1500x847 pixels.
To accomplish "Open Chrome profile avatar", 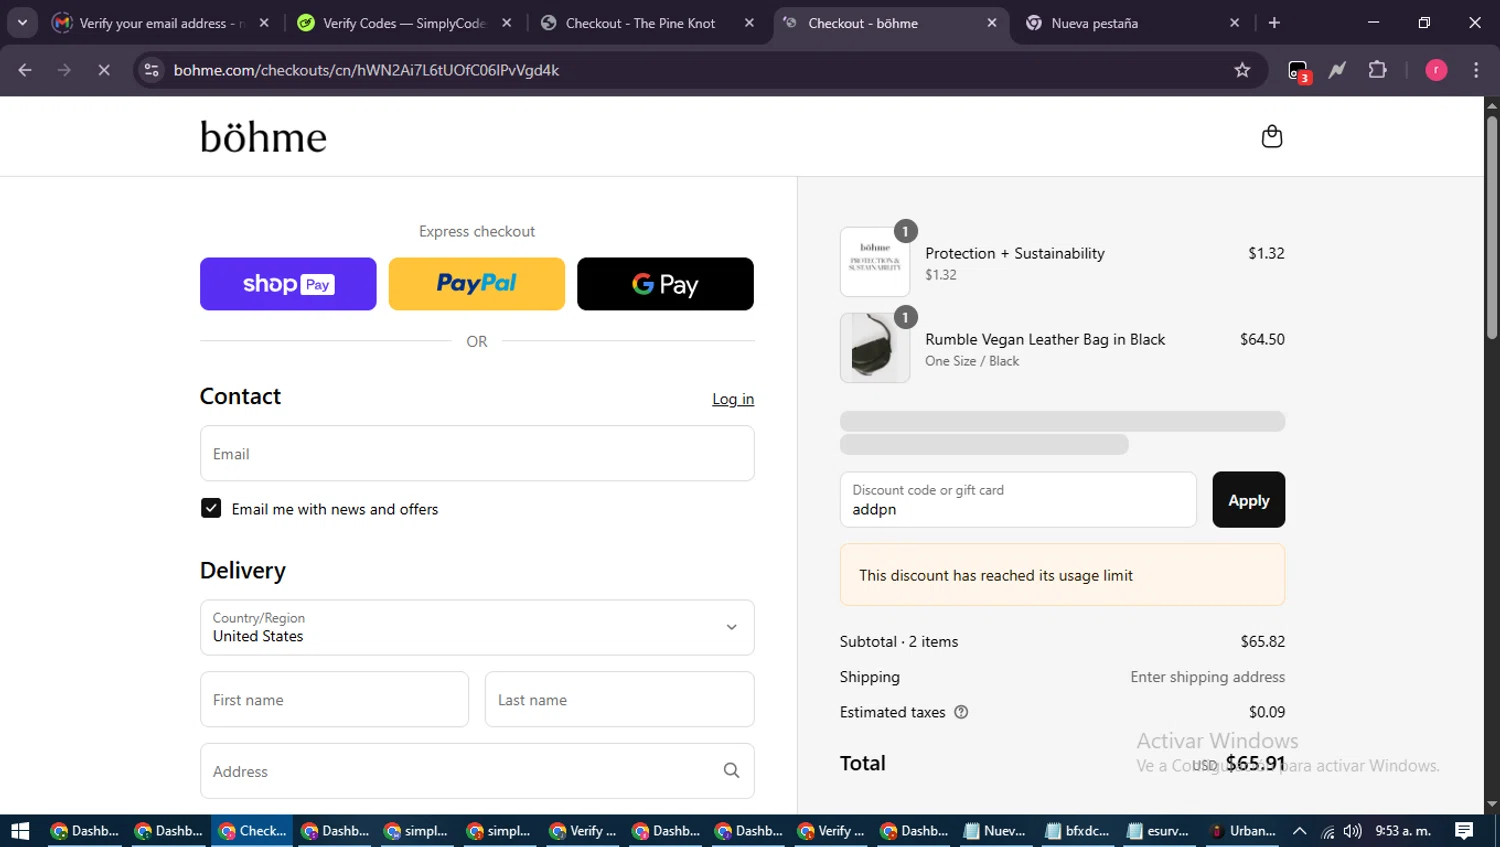I will click(1436, 70).
